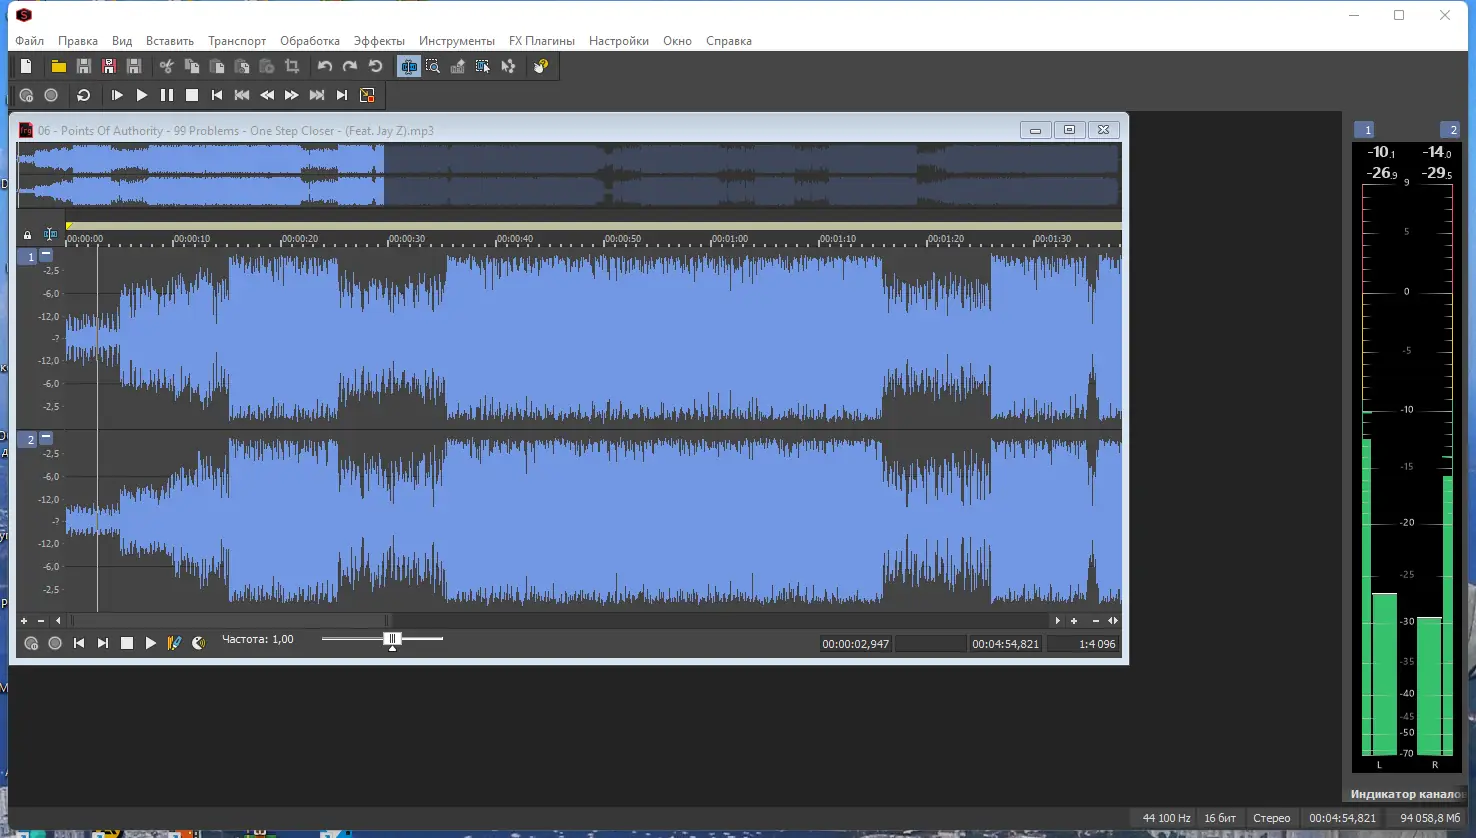The height and width of the screenshot is (838, 1476).
Task: Click Go to Start in waveform window's transport
Action: (x=79, y=643)
